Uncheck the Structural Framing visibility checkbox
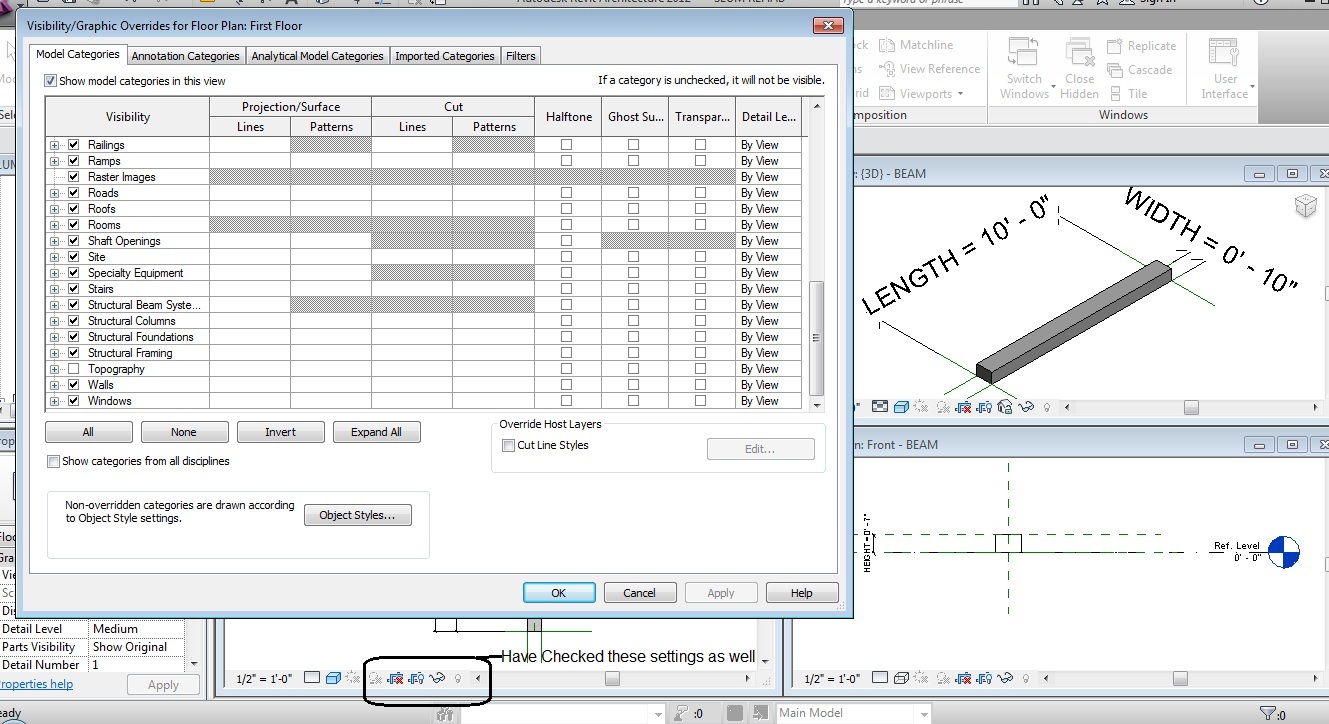Image resolution: width=1329 pixels, height=724 pixels. tap(73, 353)
